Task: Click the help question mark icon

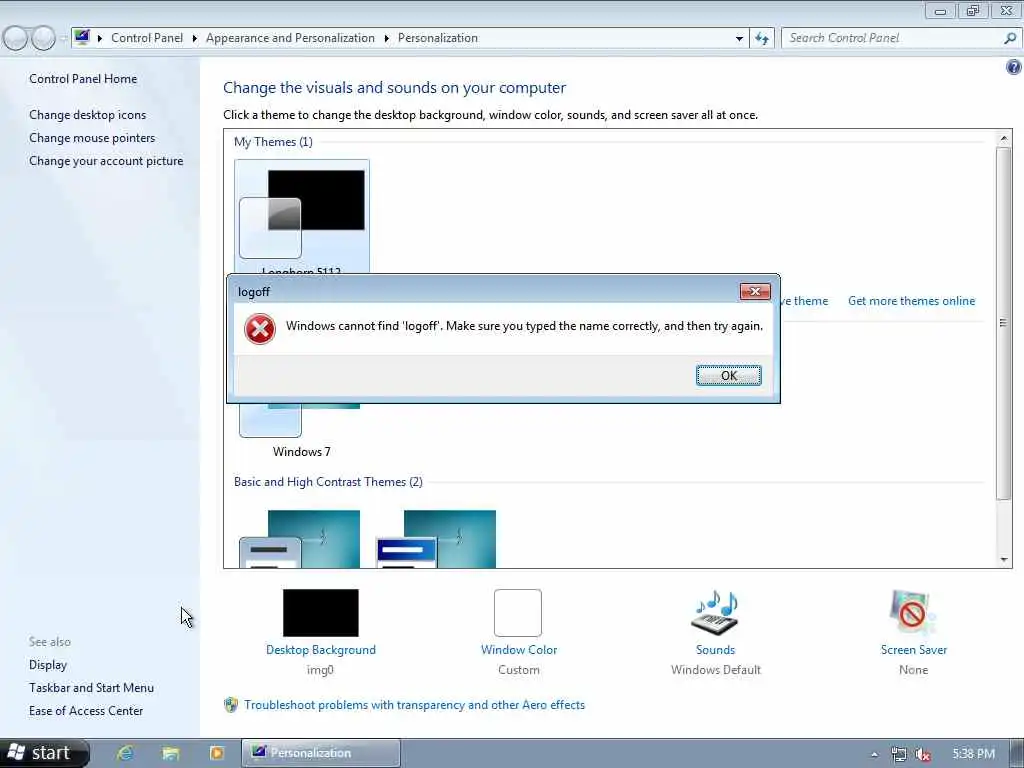Action: pyautogui.click(x=1014, y=67)
